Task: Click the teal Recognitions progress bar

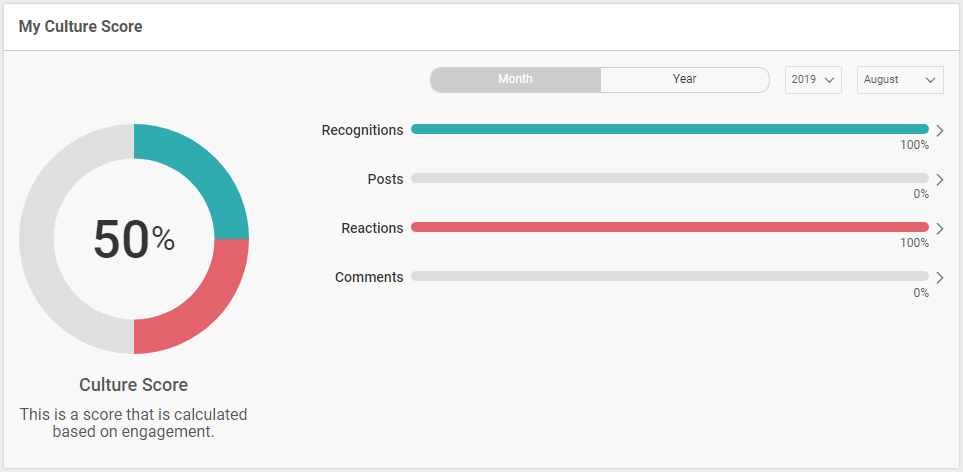Action: [x=669, y=129]
